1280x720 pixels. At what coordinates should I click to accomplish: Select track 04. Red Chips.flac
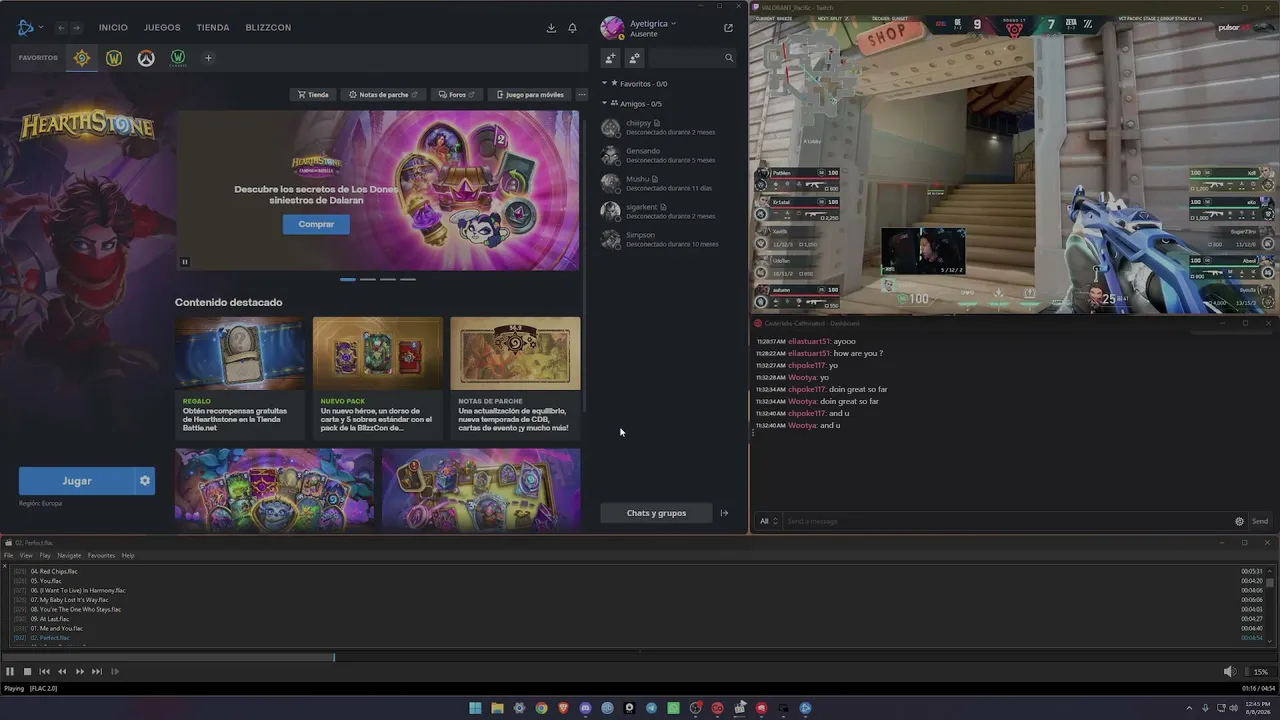(636, 571)
